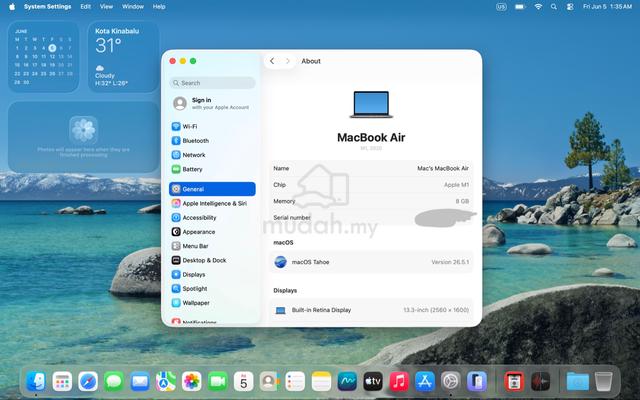Select General in the settings sidebar
Screen dimensions: 640x400
[x=212, y=189]
